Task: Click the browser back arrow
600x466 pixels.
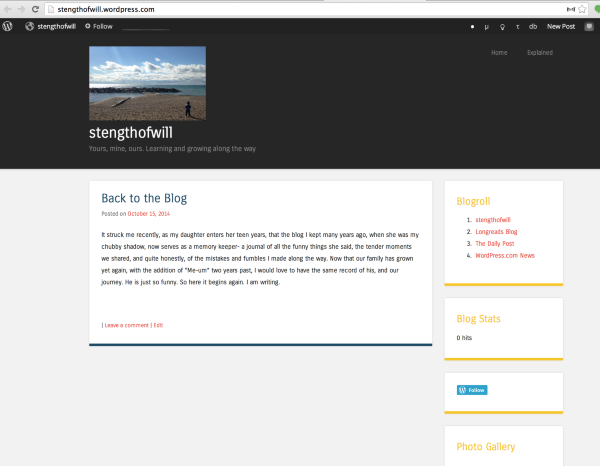Action: (x=6, y=9)
